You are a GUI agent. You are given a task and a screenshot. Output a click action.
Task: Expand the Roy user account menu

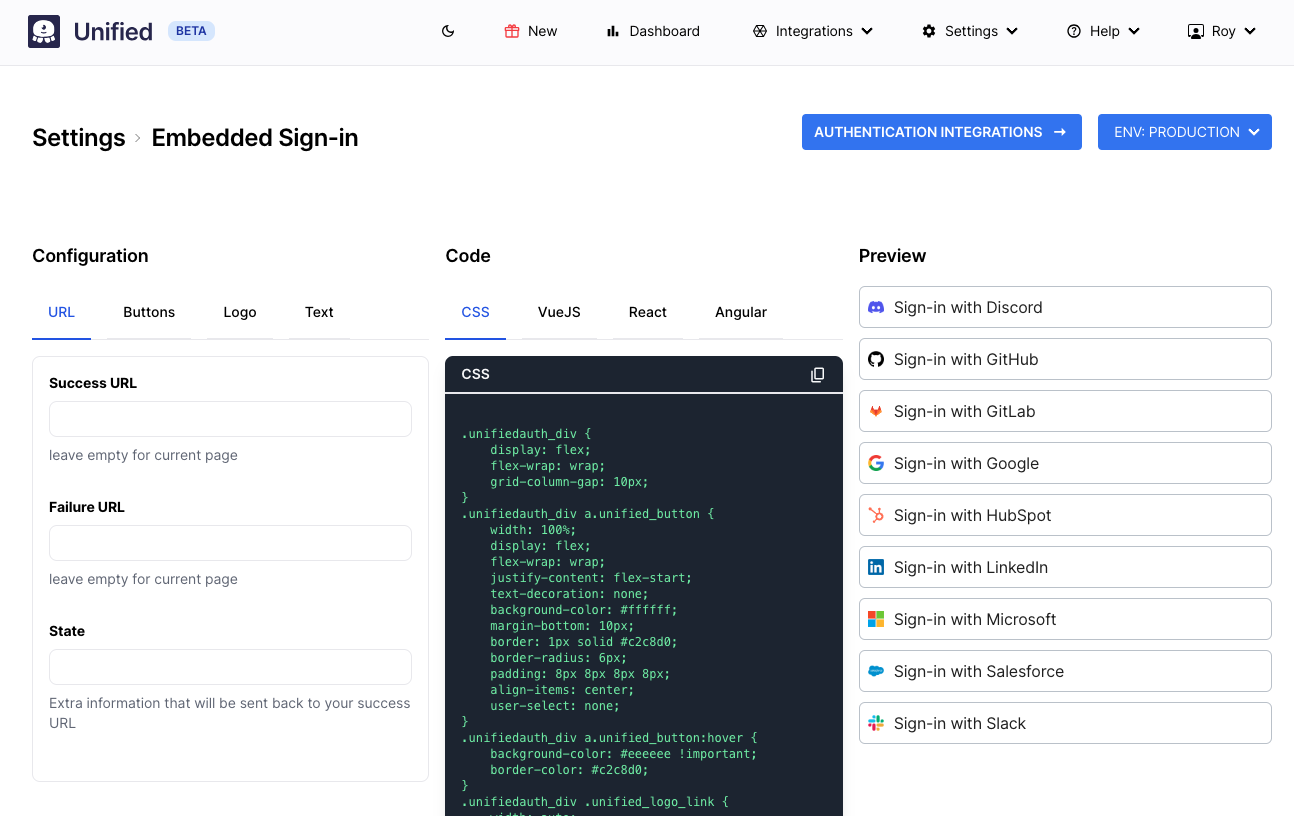(x=1221, y=31)
